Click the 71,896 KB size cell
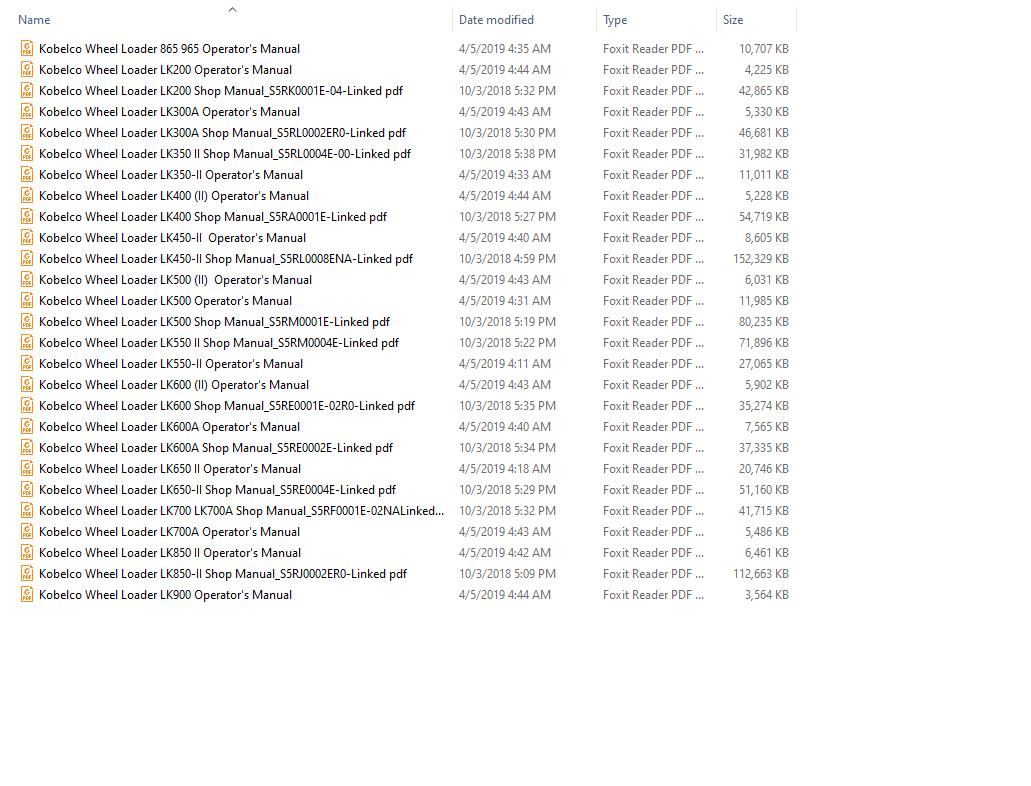1031x786 pixels. click(x=763, y=343)
